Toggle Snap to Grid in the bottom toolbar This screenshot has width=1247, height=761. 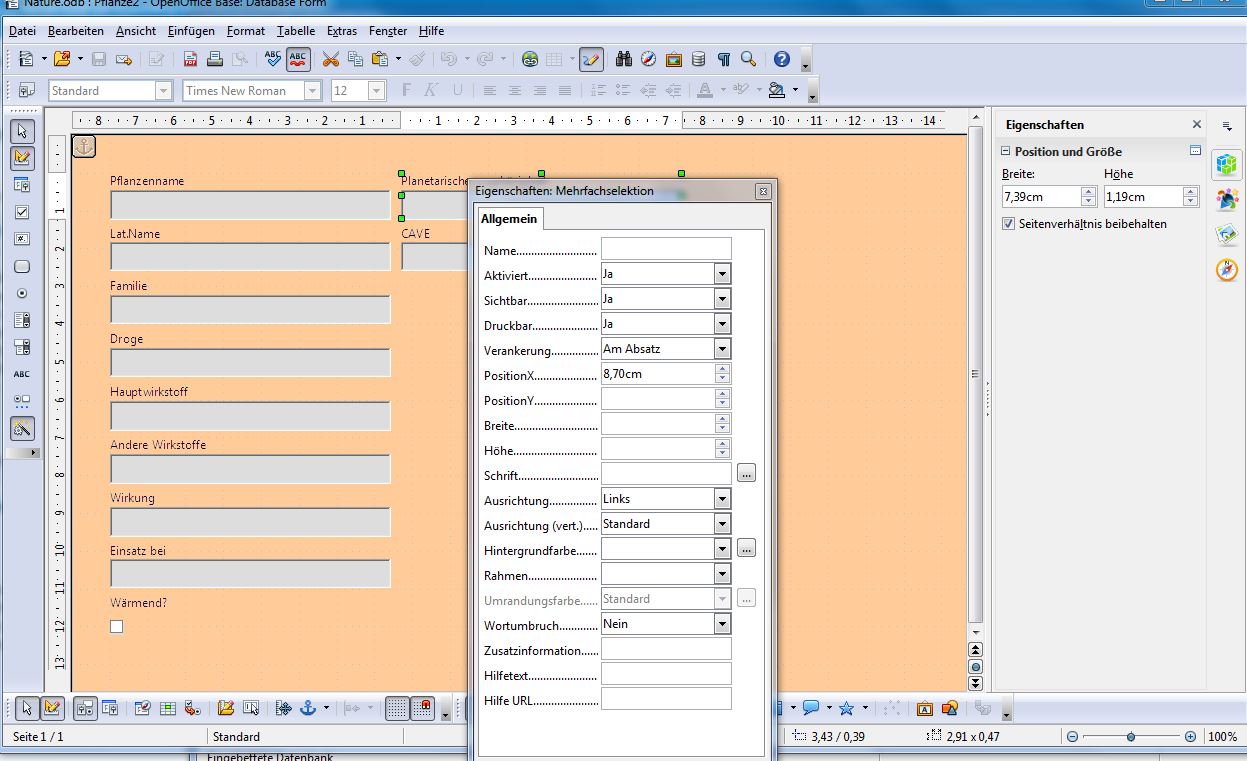[422, 708]
